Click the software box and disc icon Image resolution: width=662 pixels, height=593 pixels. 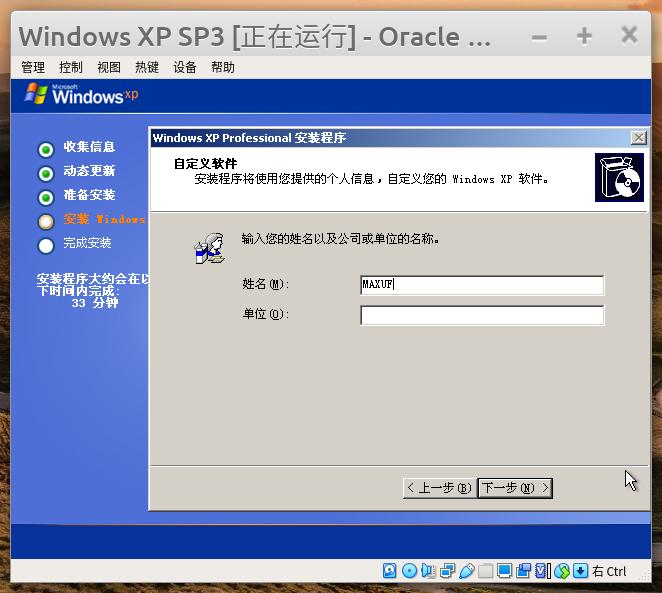(x=619, y=177)
